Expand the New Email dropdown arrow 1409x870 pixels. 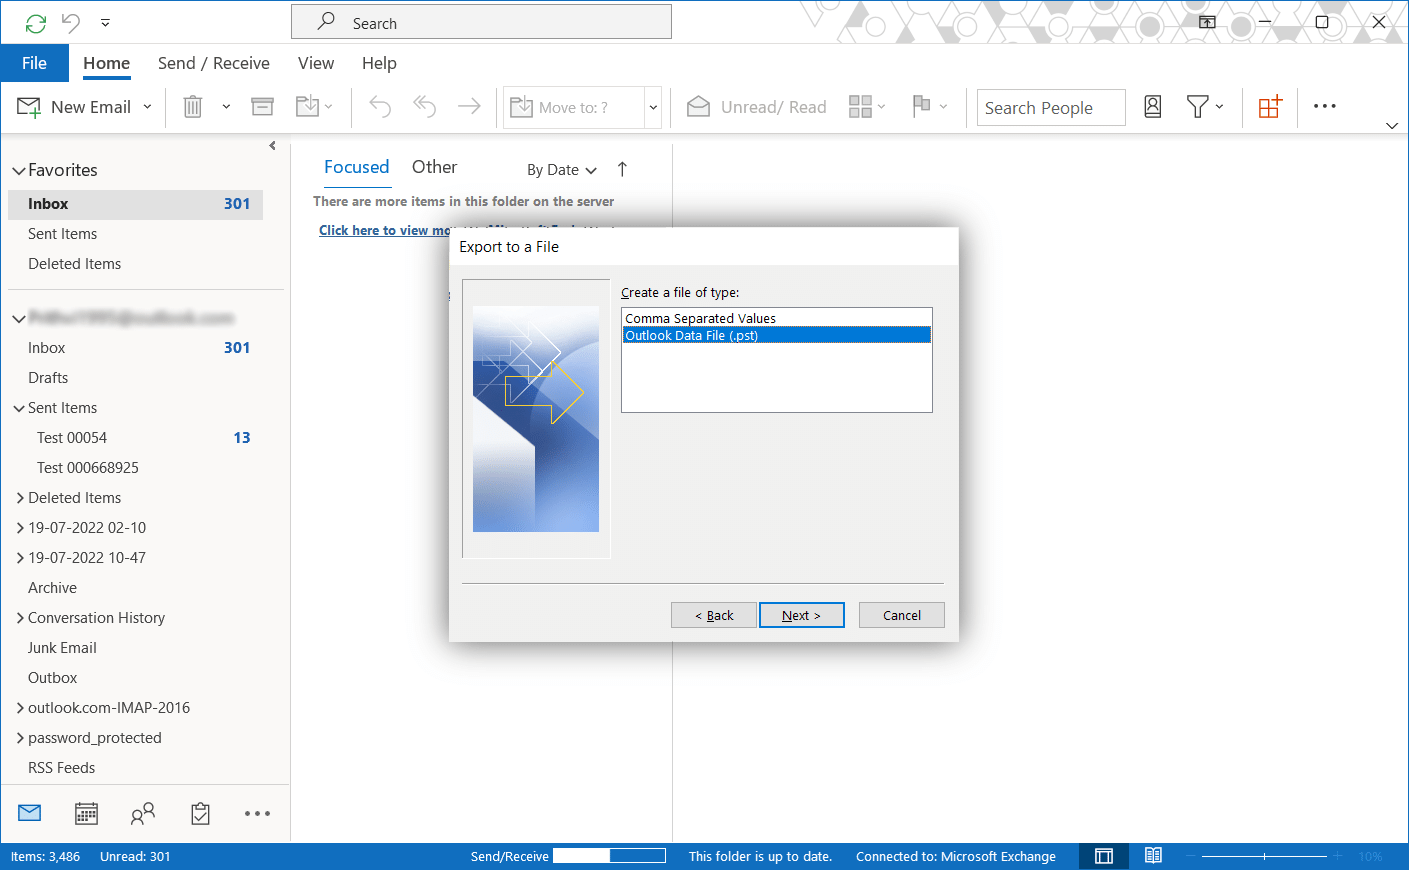(147, 107)
